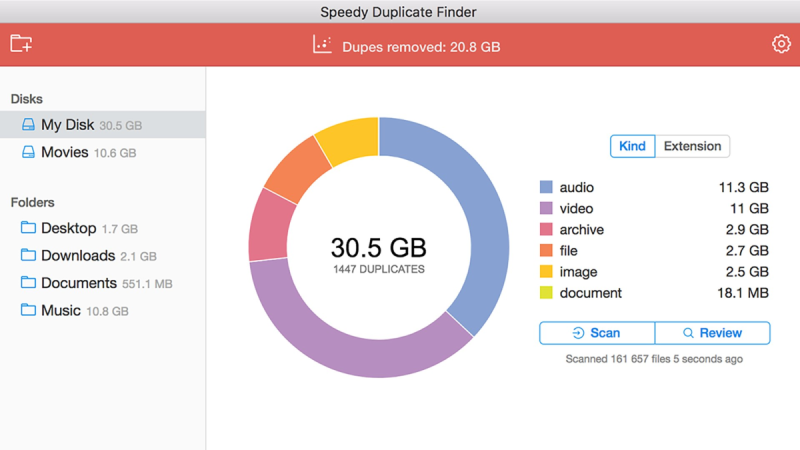Start a new scan with Scan

(x=597, y=333)
